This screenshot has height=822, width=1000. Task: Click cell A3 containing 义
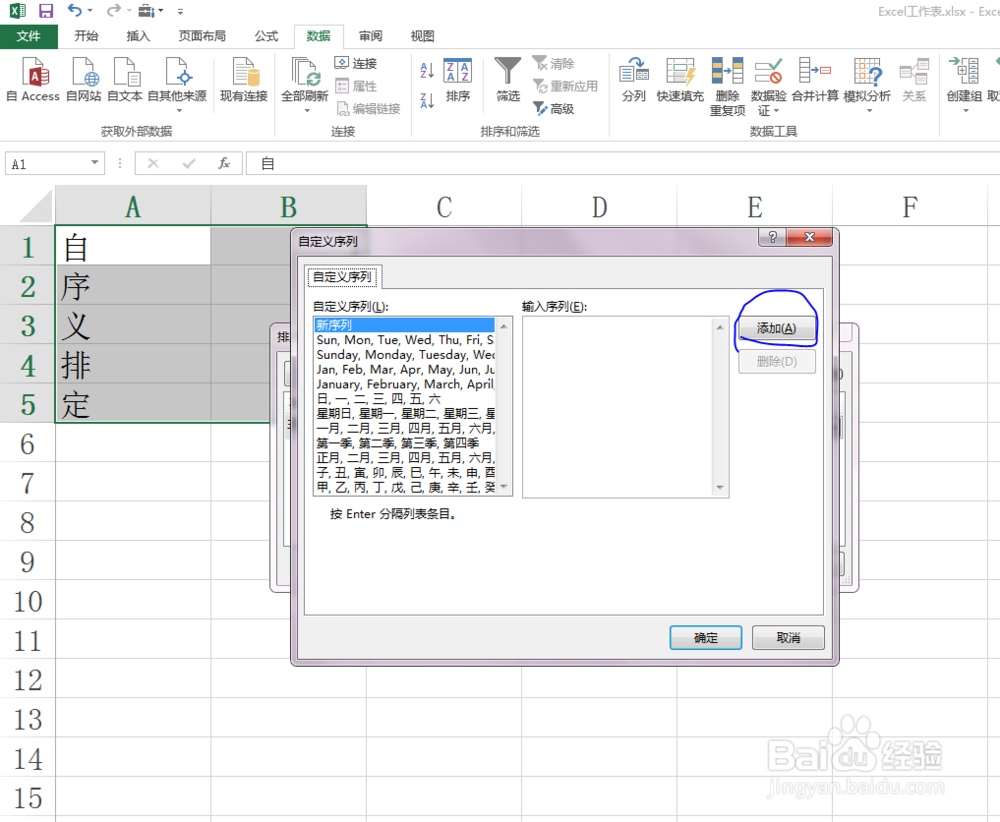click(x=133, y=325)
